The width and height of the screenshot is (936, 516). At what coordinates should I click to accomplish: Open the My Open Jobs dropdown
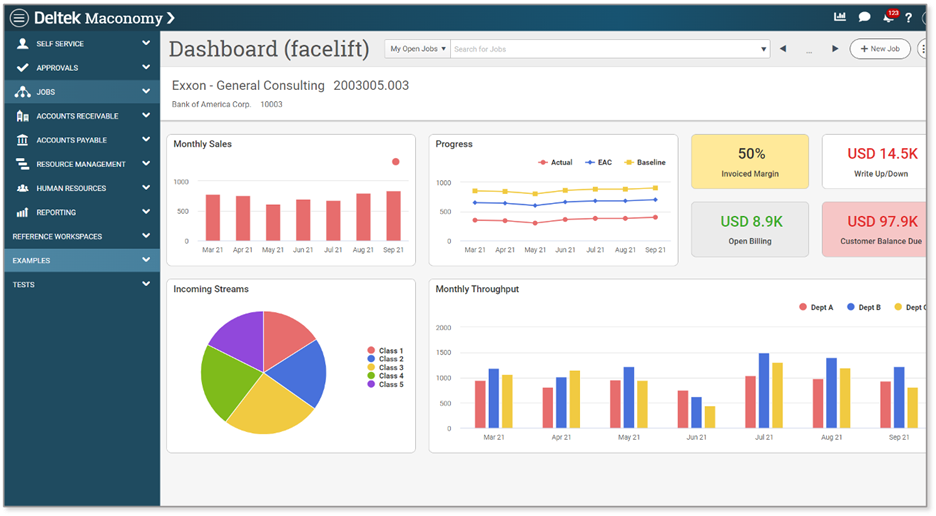point(418,49)
